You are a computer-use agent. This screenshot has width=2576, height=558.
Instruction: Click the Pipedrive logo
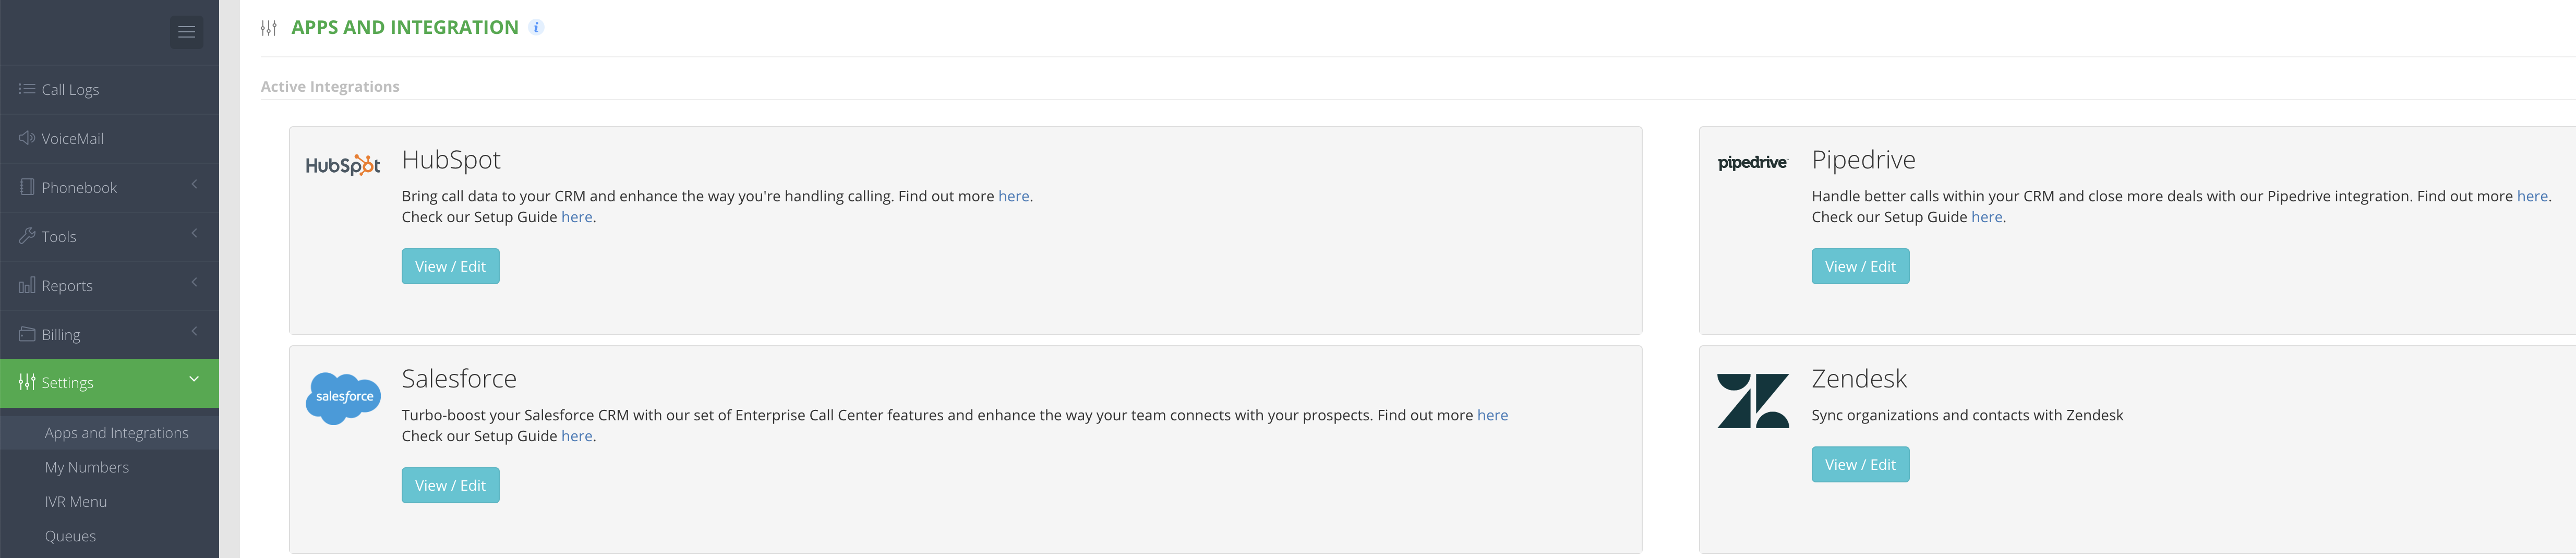pos(1752,163)
